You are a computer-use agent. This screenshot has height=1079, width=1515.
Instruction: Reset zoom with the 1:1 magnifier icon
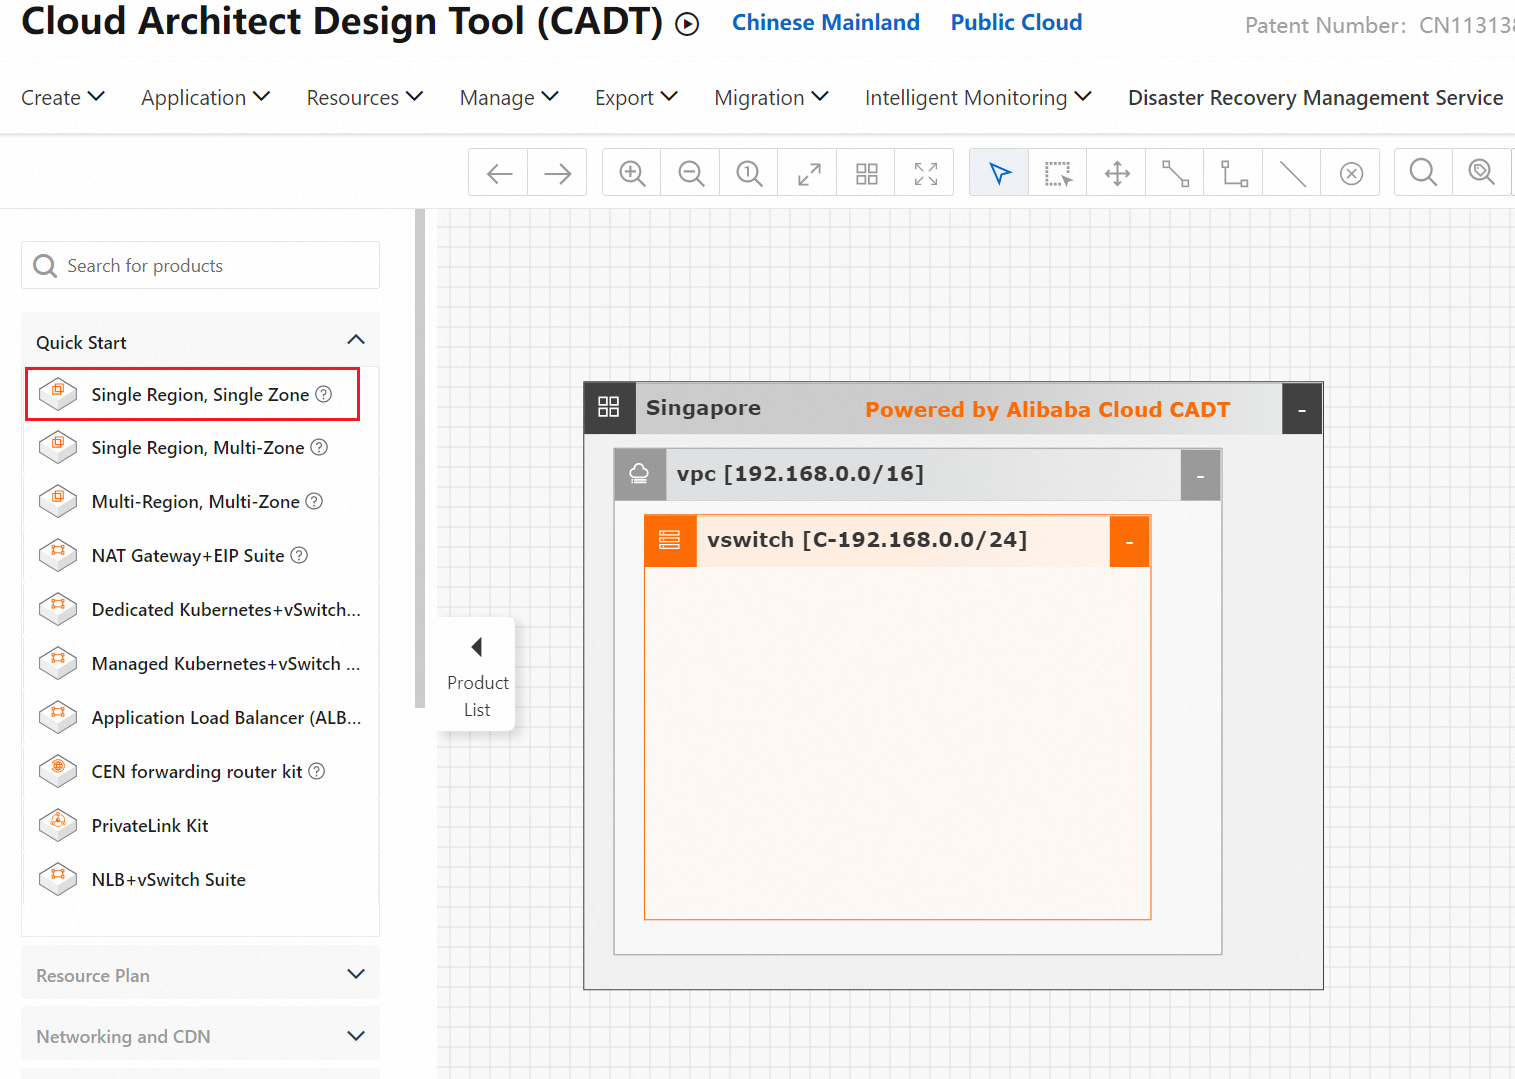point(749,173)
